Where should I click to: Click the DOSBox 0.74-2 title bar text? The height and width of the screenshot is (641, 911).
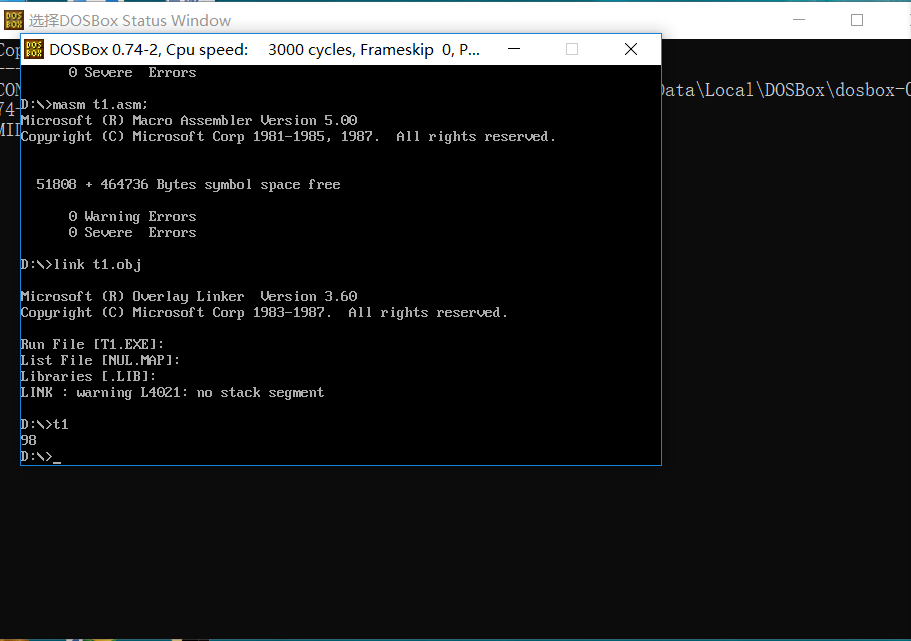264,50
